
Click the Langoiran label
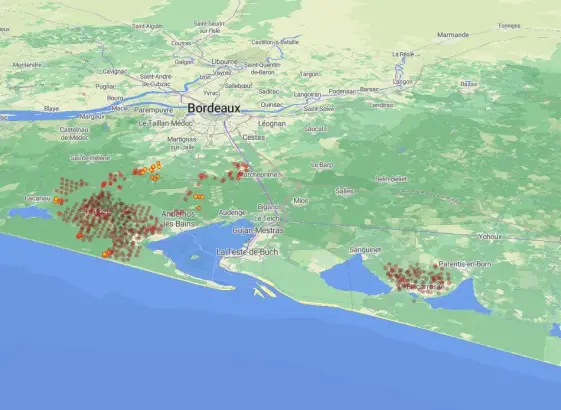(307, 94)
